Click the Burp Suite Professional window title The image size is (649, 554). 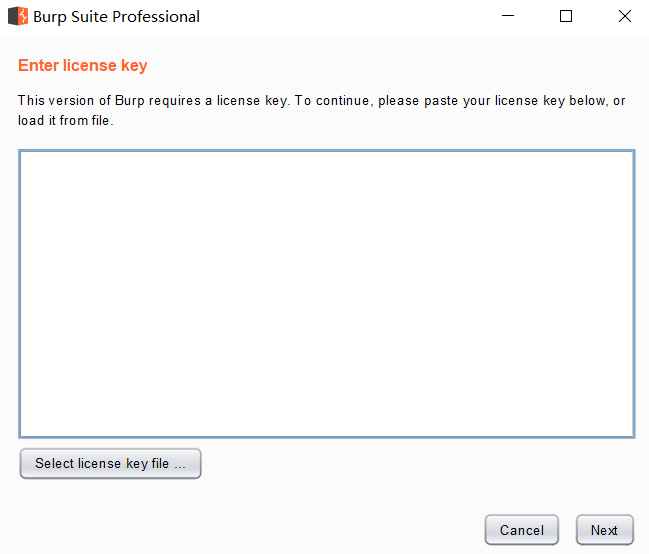[x=116, y=16]
